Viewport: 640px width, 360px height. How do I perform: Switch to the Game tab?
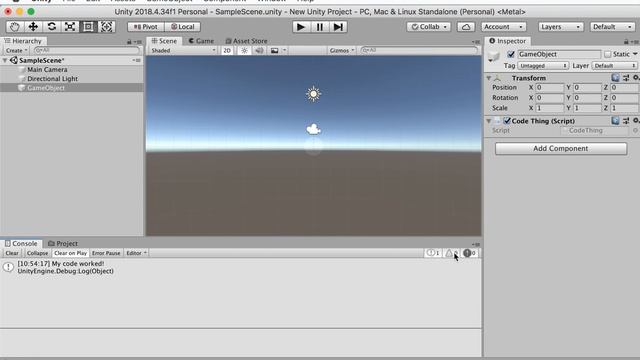[x=201, y=41]
